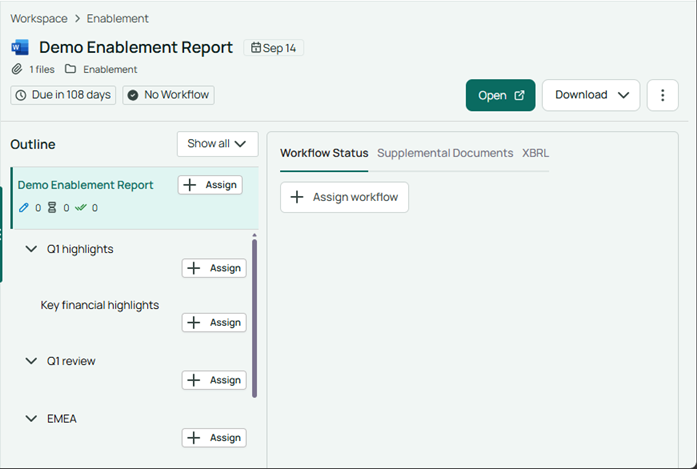Select the Workflow Status tab
The width and height of the screenshot is (697, 469).
pos(324,153)
